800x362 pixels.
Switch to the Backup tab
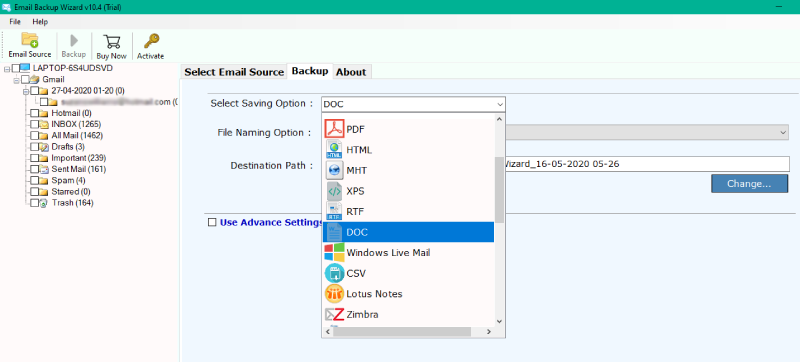(310, 71)
